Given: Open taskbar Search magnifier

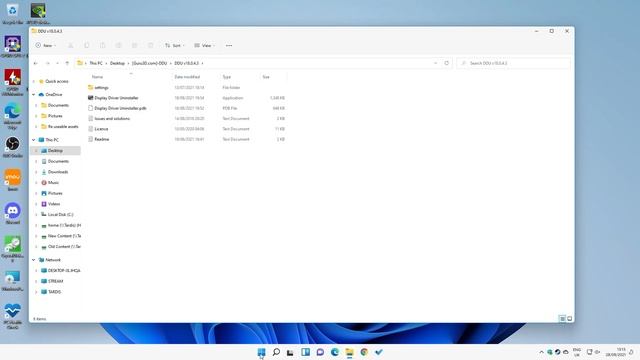Looking at the screenshot, I should (276, 352).
